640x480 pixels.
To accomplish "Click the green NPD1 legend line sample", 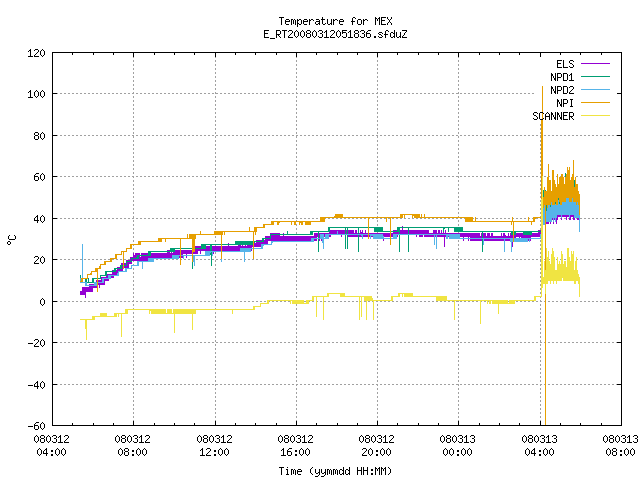I will (595, 77).
